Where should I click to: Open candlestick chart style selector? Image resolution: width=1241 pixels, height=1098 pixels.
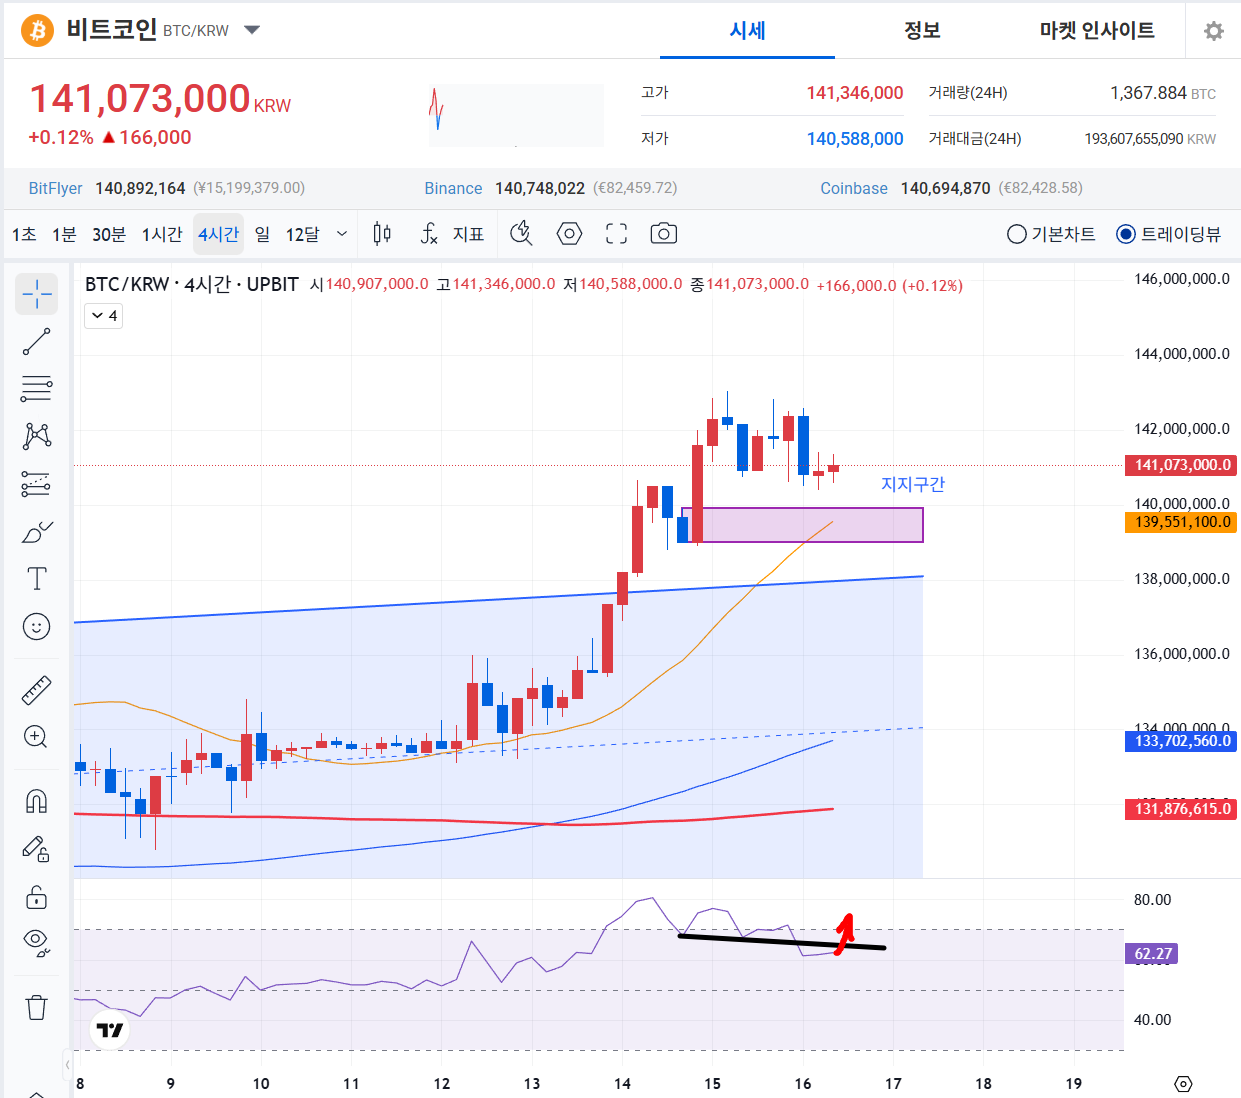pyautogui.click(x=382, y=234)
